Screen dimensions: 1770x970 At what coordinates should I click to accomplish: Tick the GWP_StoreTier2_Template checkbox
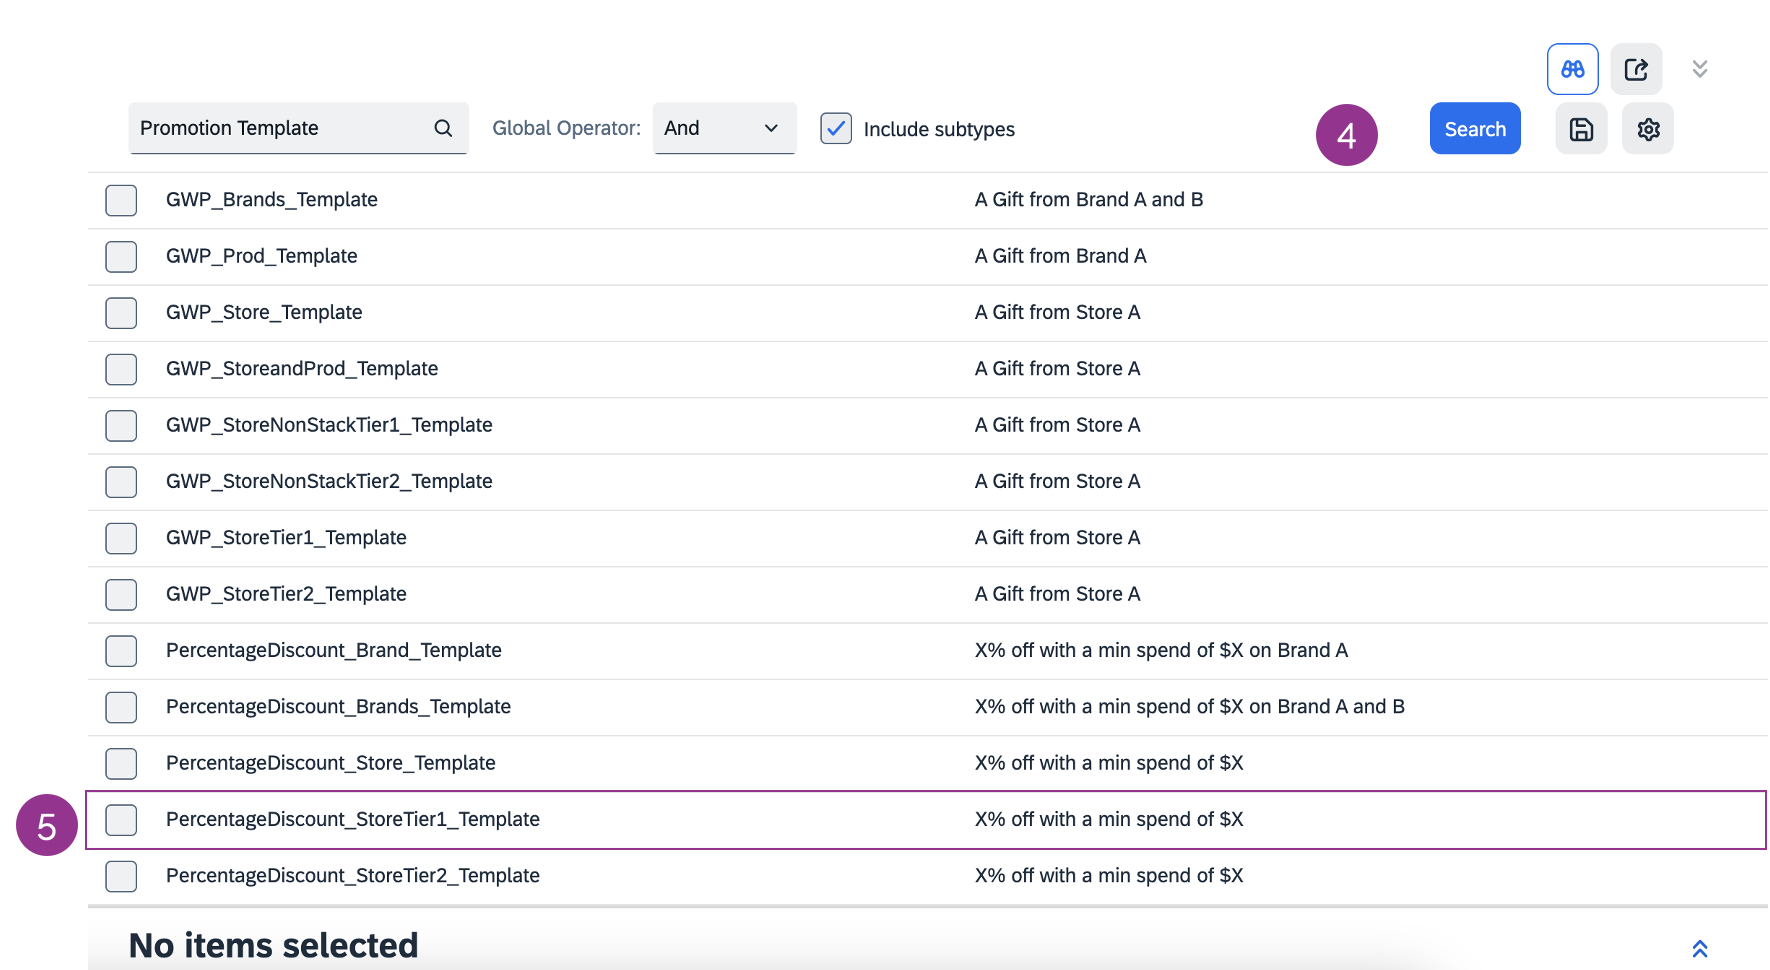[121, 594]
